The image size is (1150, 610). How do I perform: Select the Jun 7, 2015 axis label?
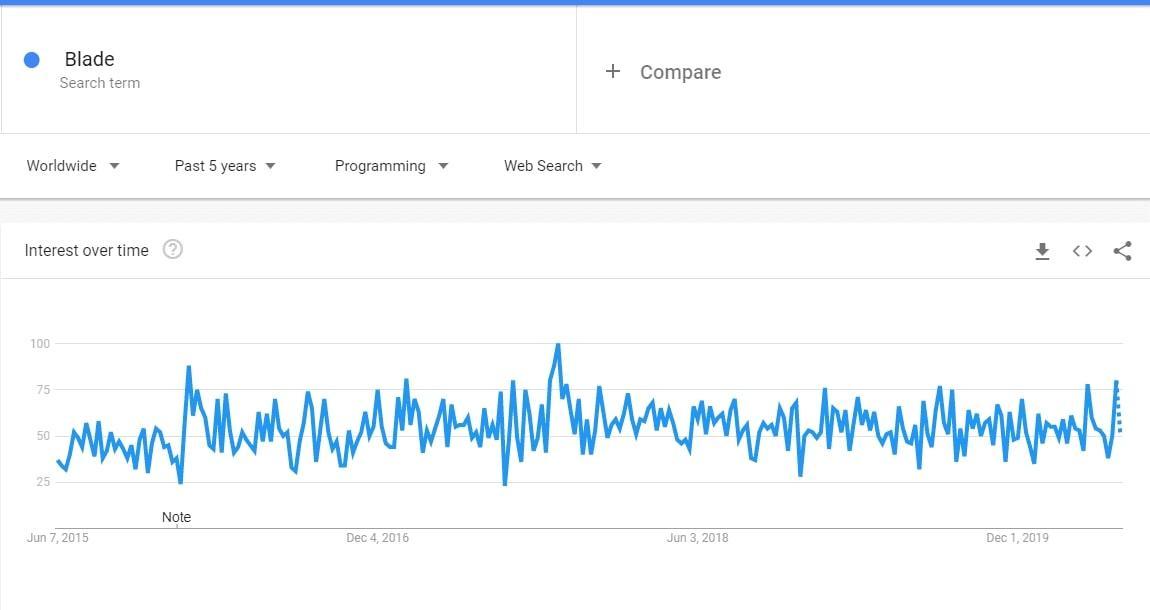tap(57, 538)
